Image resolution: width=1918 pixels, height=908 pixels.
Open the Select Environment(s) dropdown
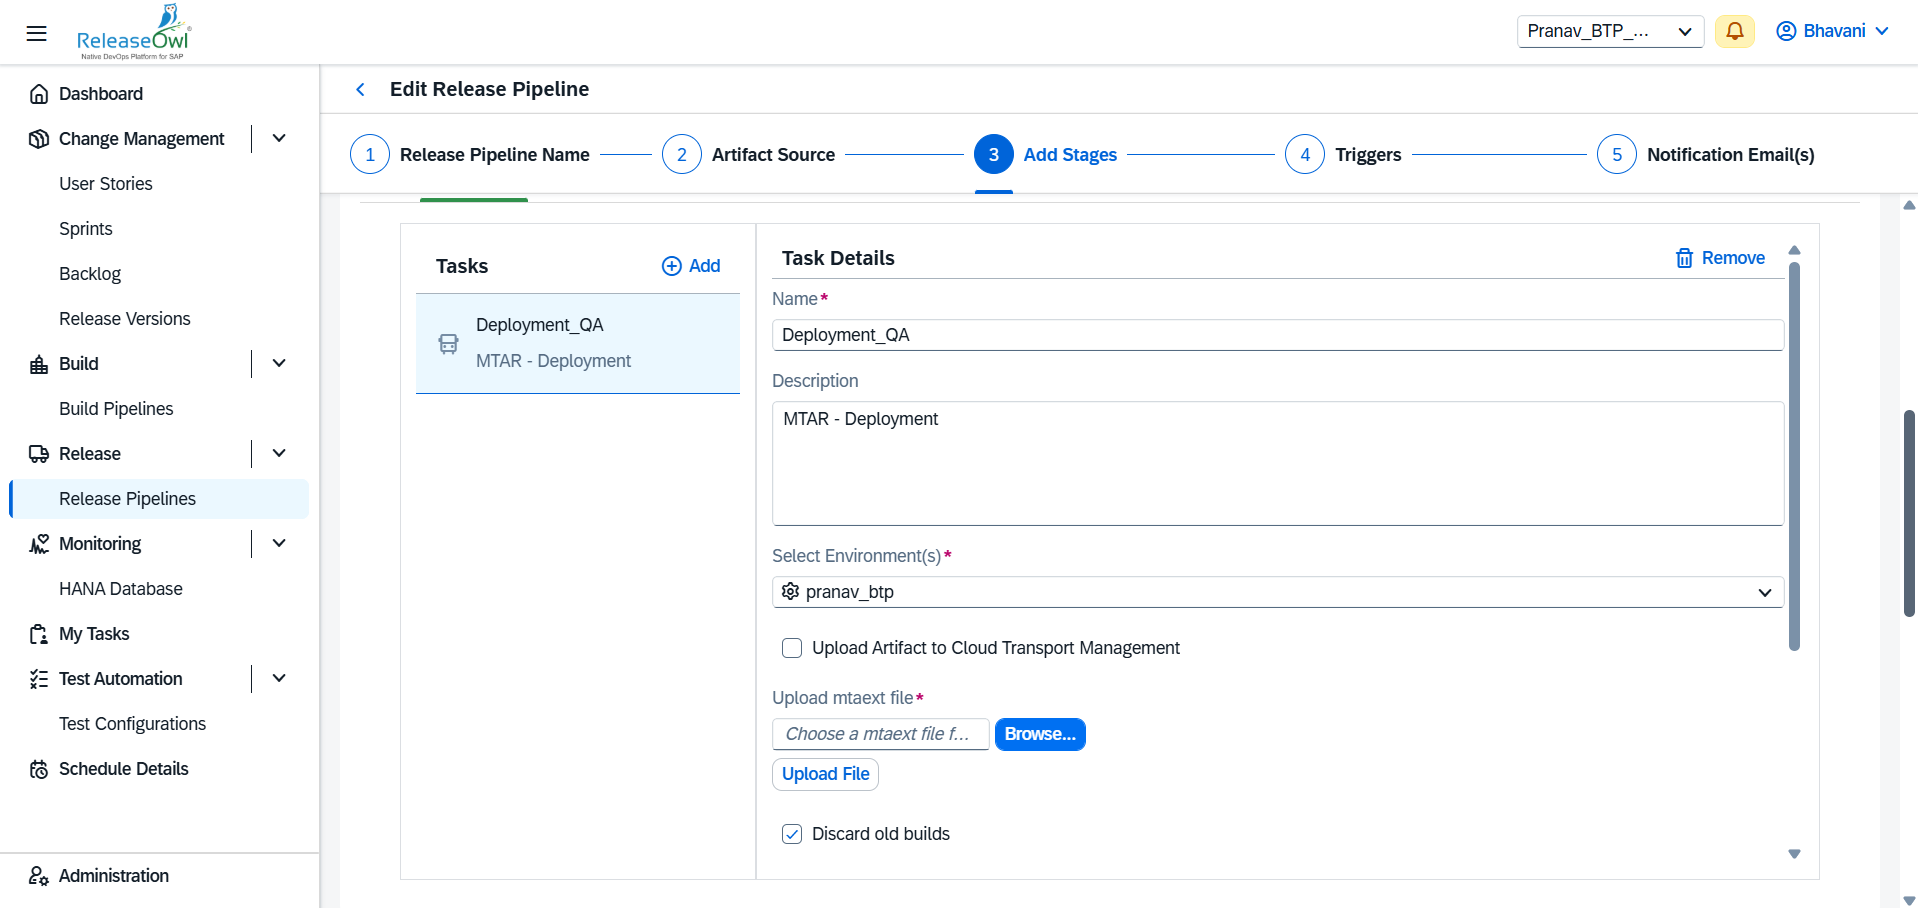1277,592
